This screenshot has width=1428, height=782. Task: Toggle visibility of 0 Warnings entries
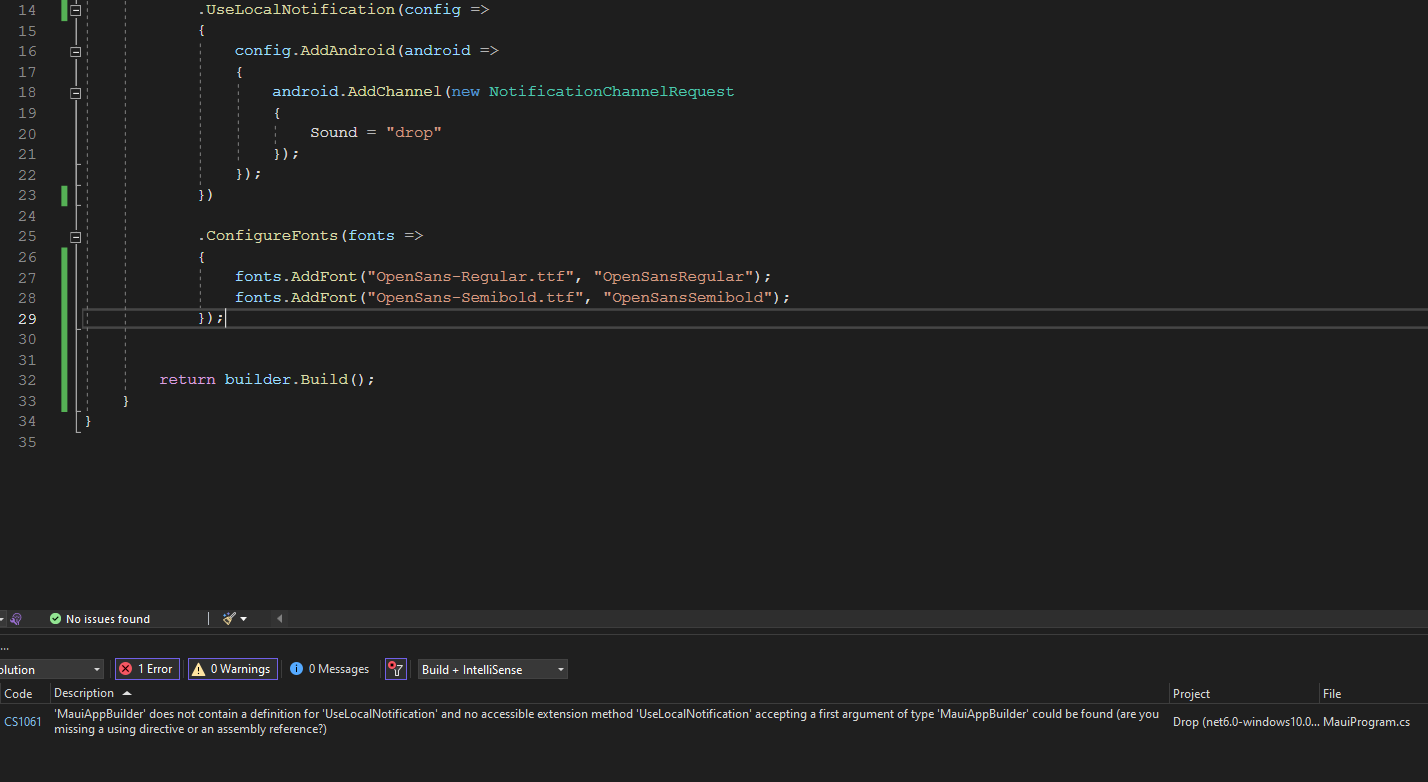pos(232,668)
